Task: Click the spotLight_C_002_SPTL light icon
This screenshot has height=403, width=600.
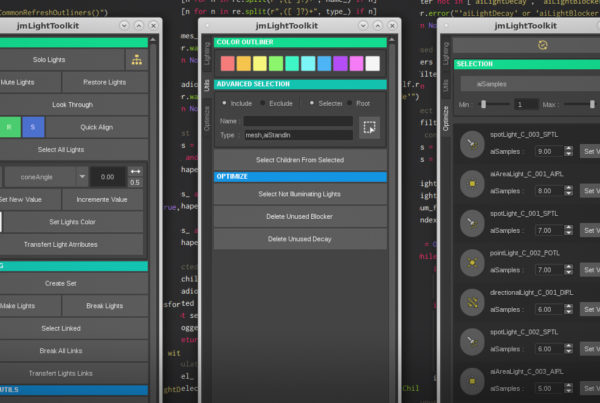Action: pos(472,342)
